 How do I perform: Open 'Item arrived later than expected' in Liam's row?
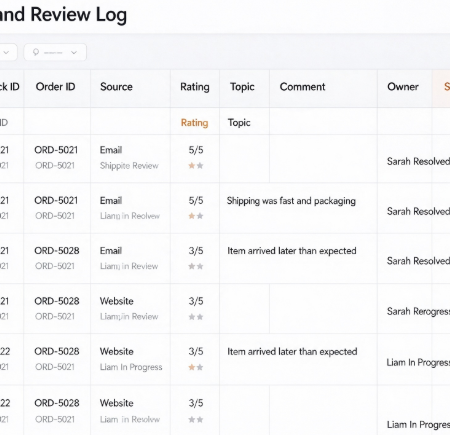pyautogui.click(x=292, y=352)
